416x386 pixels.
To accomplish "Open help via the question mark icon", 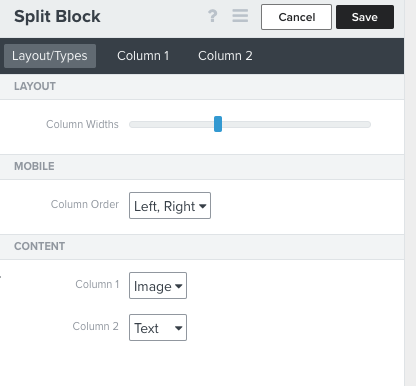I will (212, 16).
